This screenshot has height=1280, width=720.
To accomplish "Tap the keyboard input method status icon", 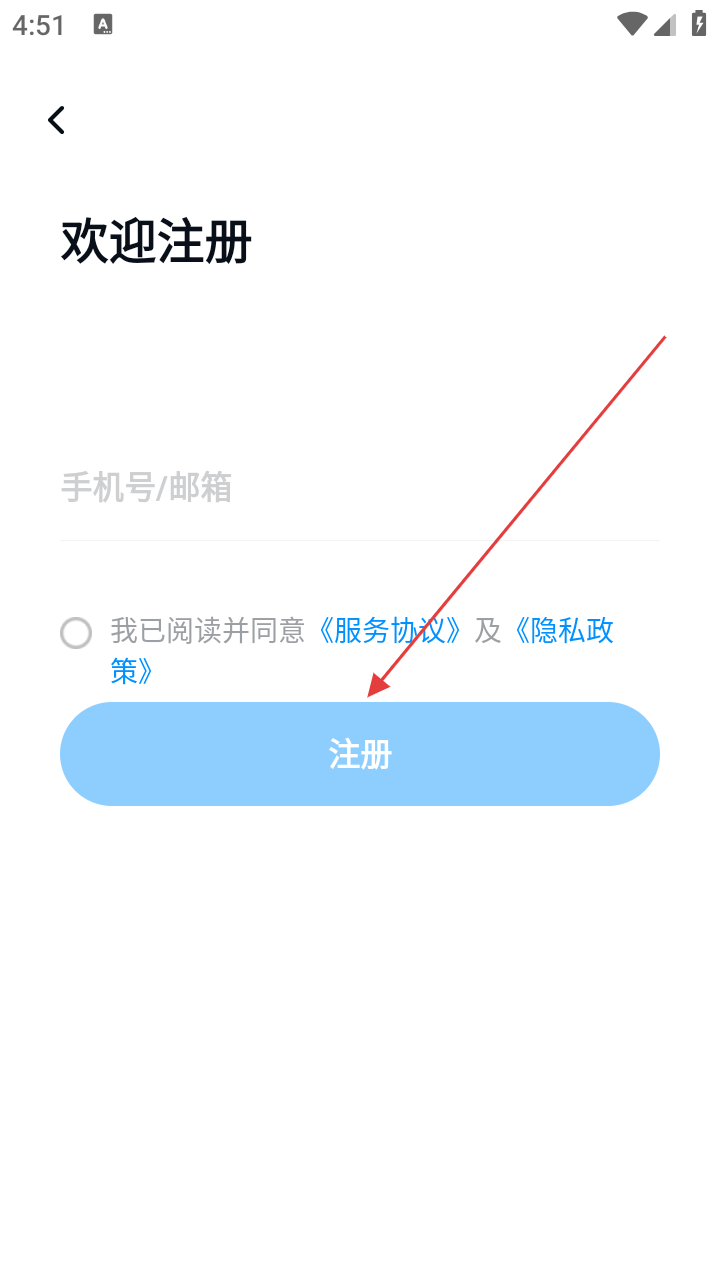I will tap(103, 25).
